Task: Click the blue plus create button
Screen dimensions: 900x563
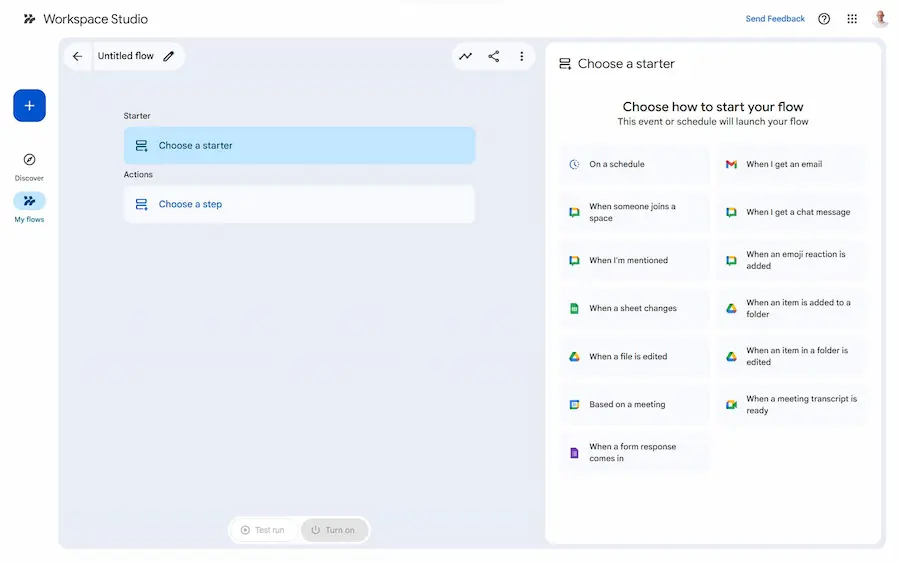Action: click(x=29, y=106)
